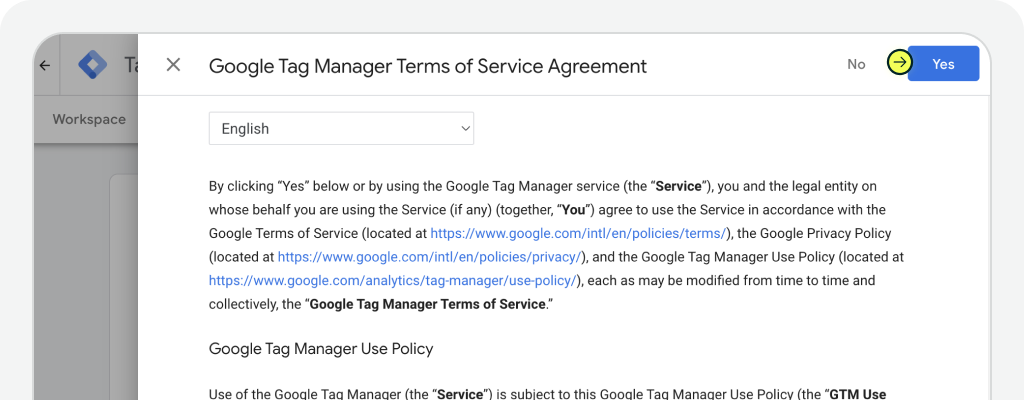Close the Terms of Service dialog
1024x400 pixels.
pos(173,65)
